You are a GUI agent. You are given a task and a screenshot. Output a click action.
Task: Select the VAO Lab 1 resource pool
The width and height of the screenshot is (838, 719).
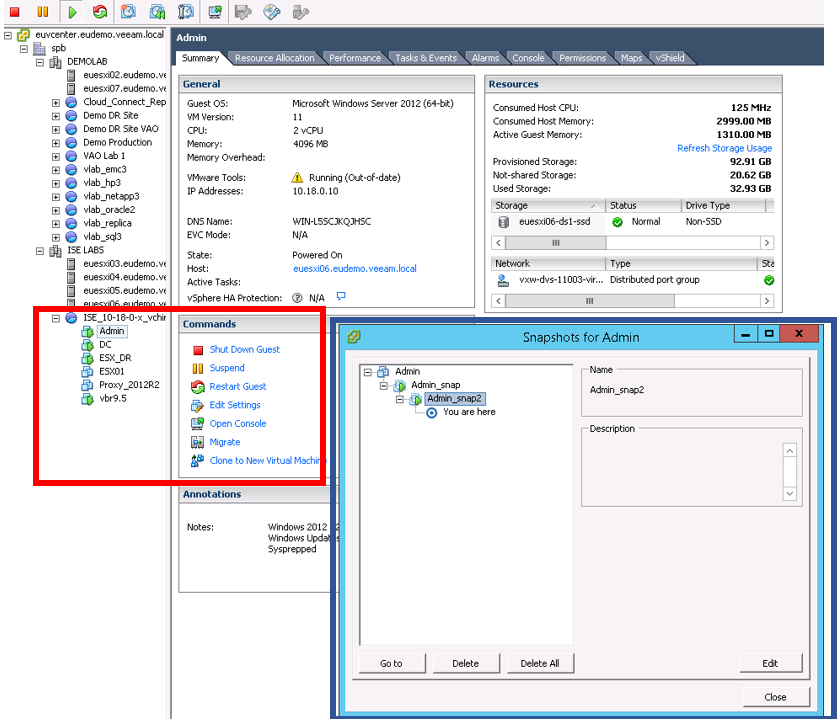(x=104, y=156)
